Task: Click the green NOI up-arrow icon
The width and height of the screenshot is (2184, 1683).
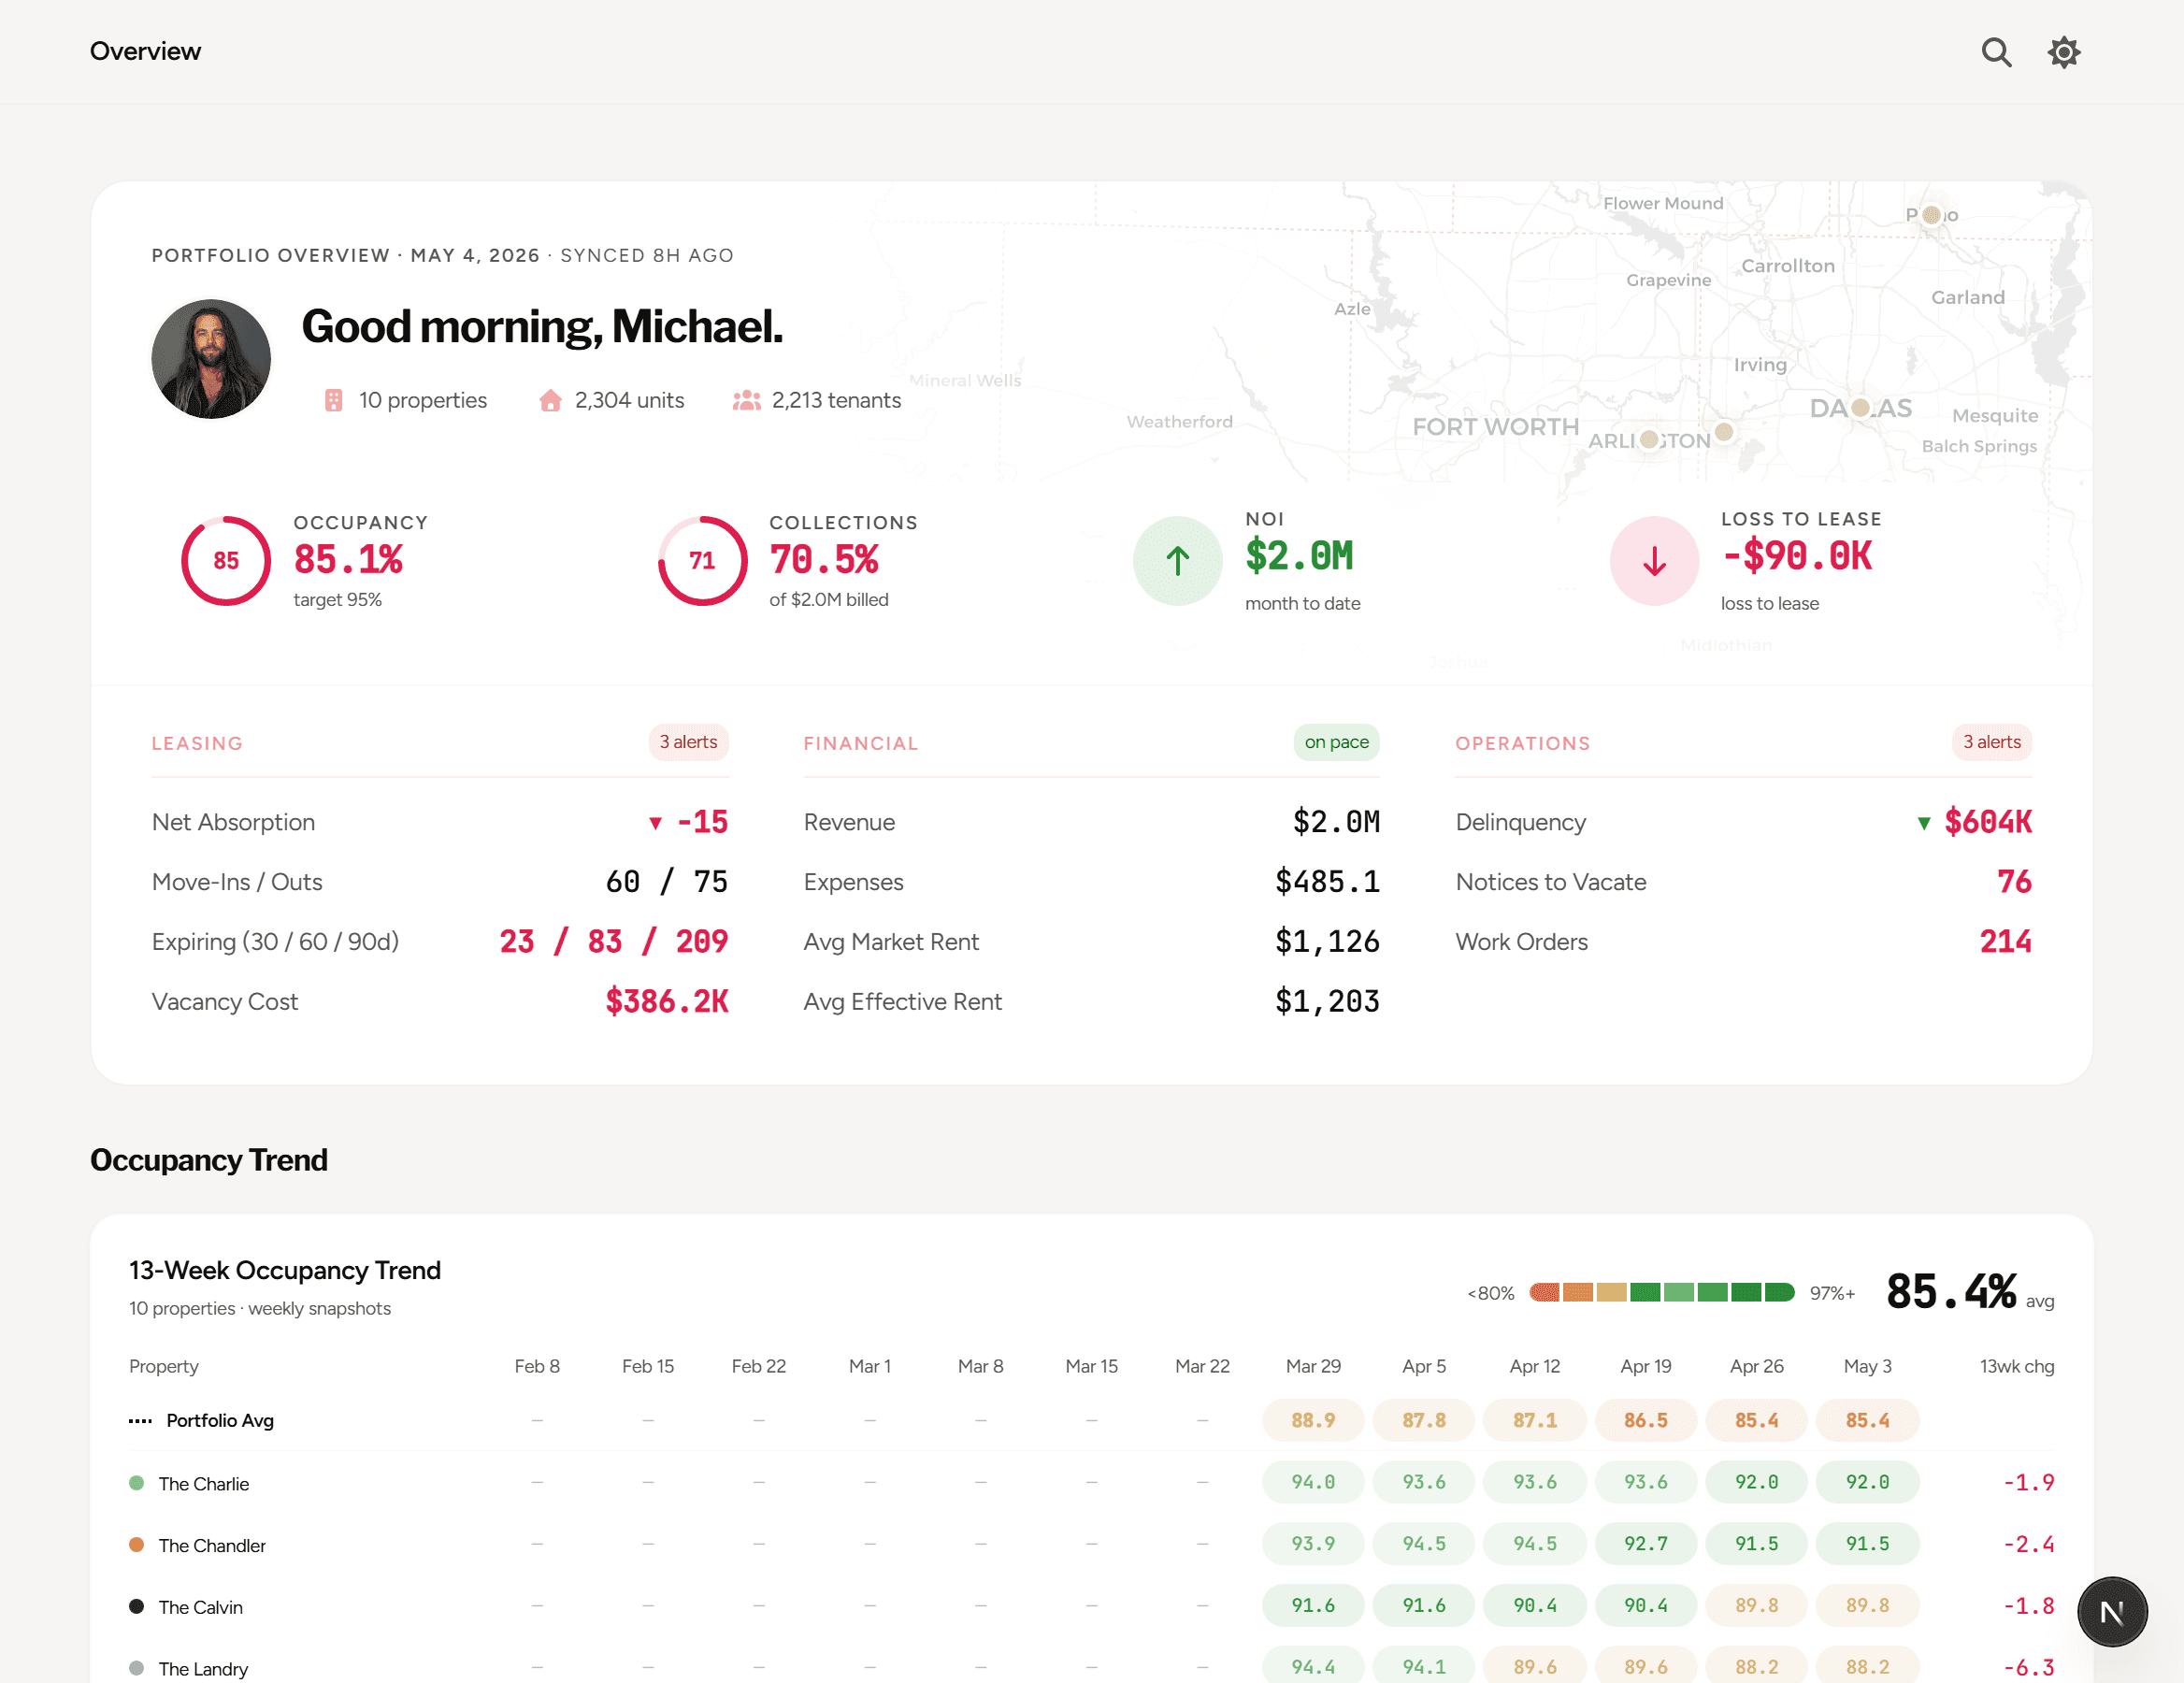Action: click(1178, 561)
